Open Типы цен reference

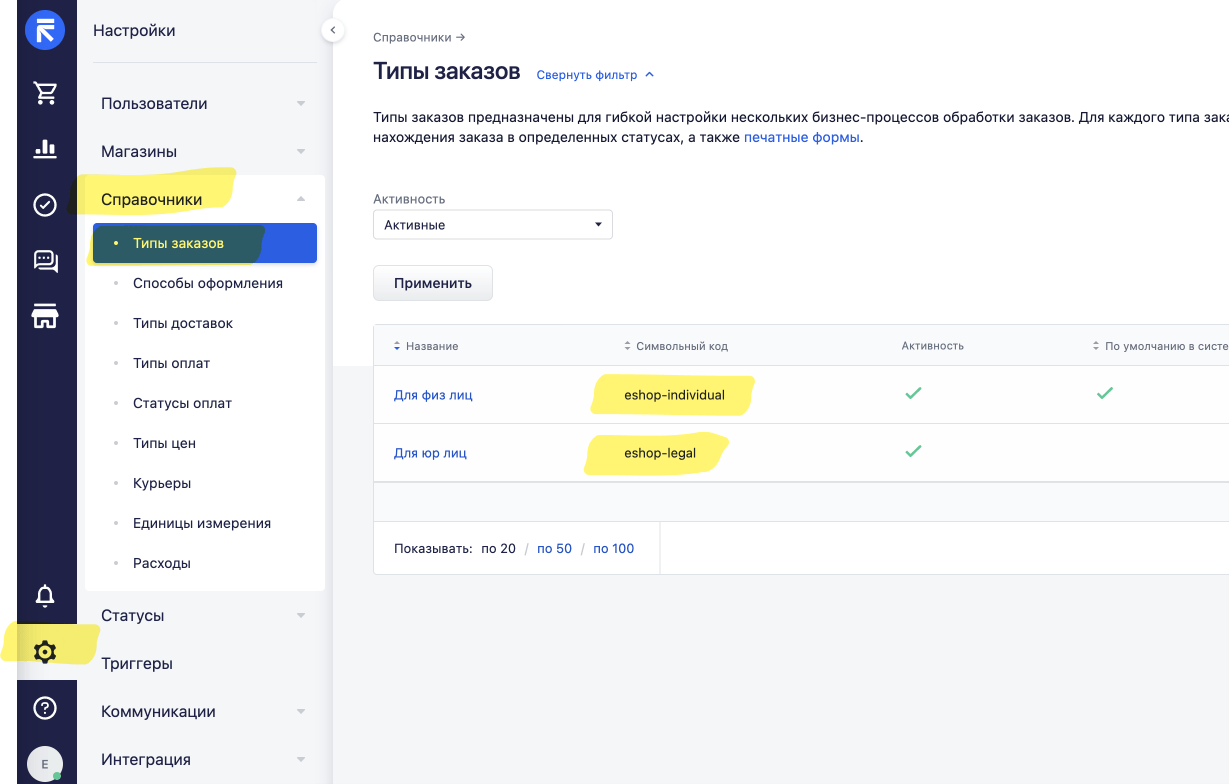tap(164, 443)
